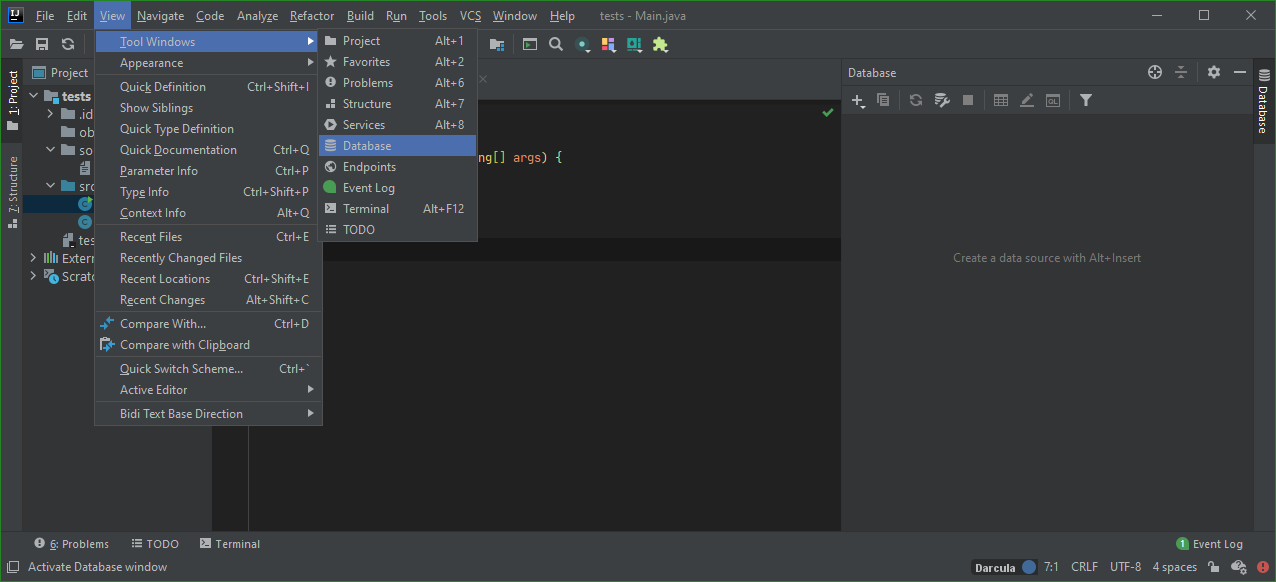
Task: Duplicate data source in Database toolbar
Action: coord(883,100)
